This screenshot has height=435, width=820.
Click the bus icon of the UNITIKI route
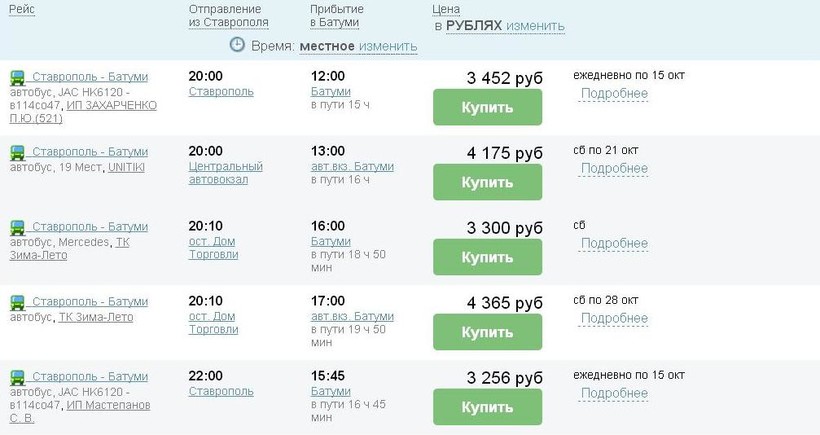pyautogui.click(x=17, y=153)
